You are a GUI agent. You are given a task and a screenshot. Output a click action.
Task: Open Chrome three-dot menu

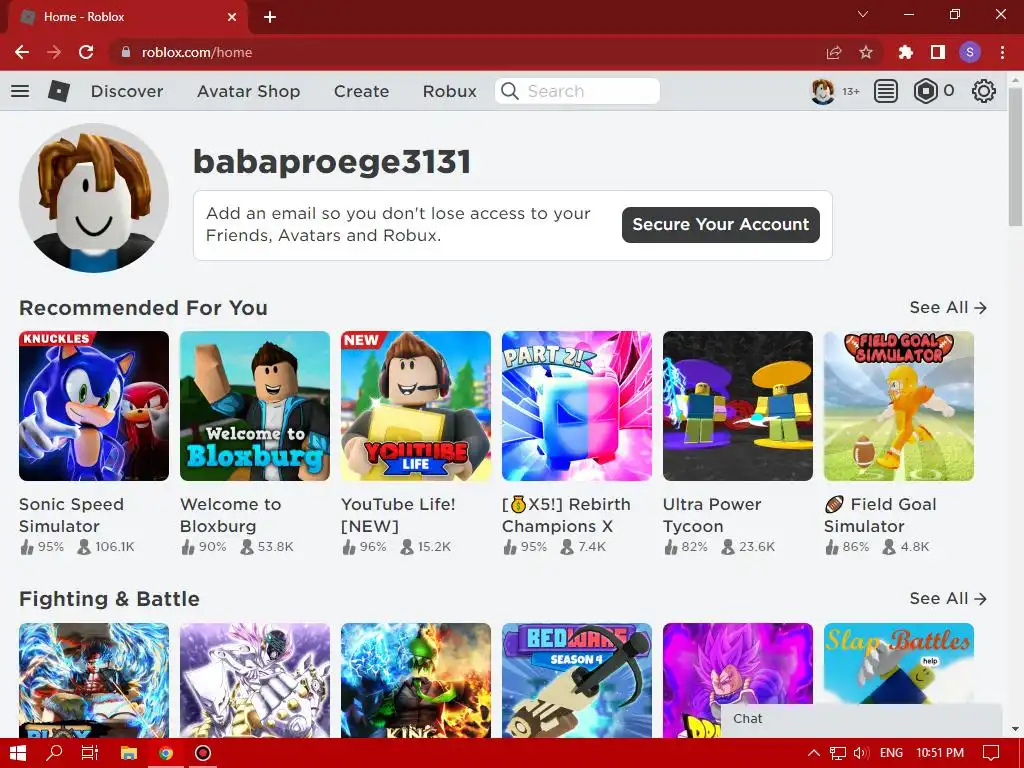tap(1002, 52)
